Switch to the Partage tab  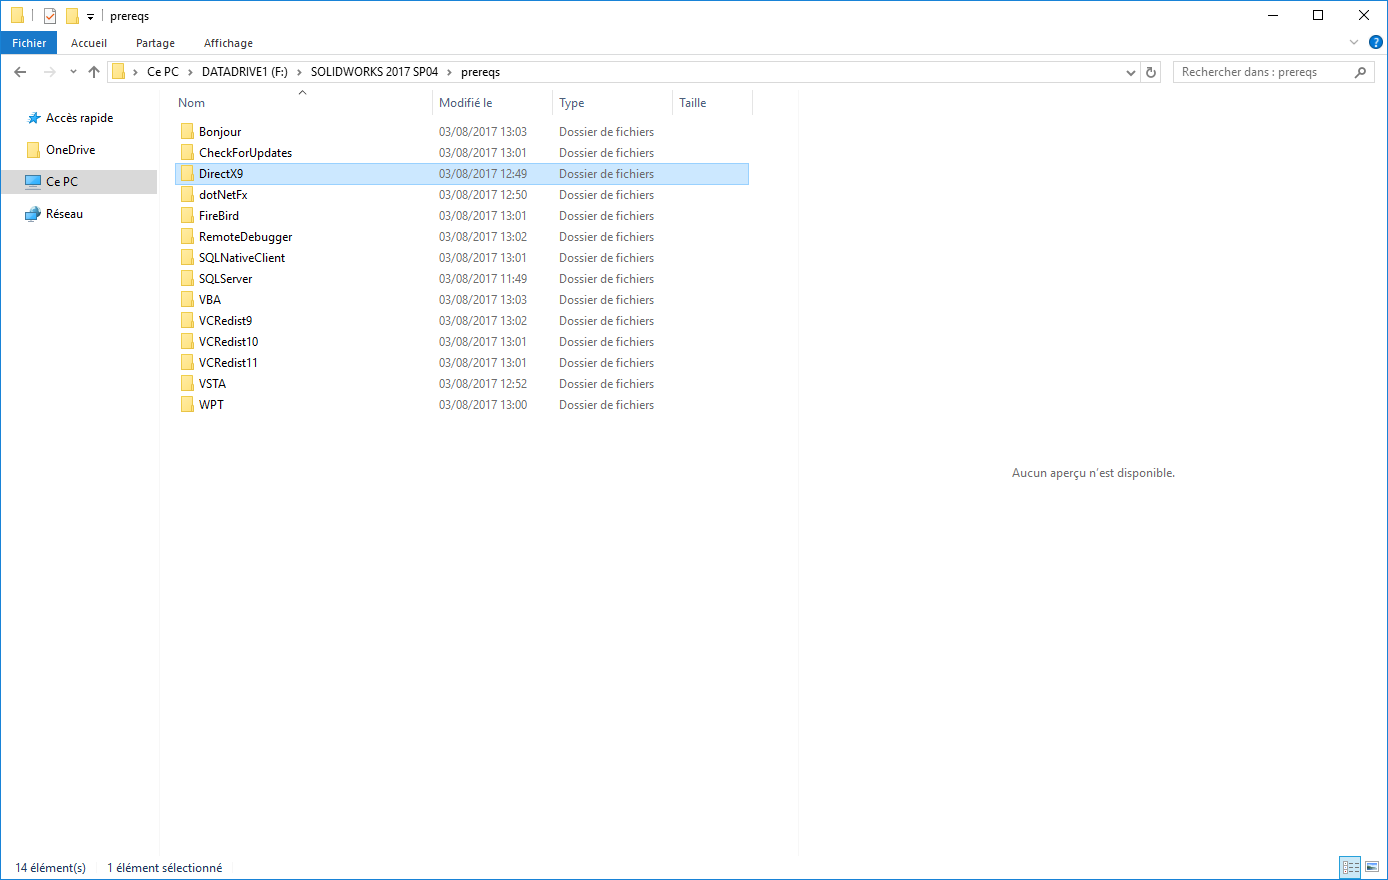pos(155,43)
